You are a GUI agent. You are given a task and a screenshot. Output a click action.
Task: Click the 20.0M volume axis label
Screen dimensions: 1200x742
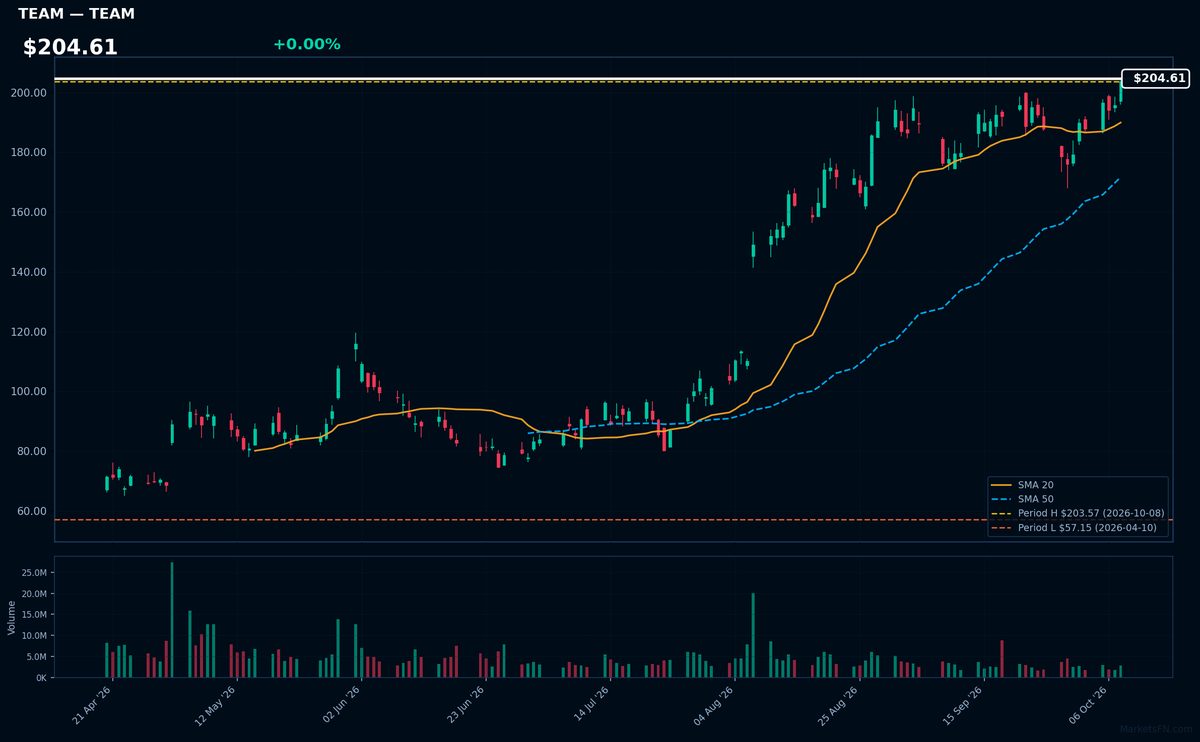tap(33, 594)
